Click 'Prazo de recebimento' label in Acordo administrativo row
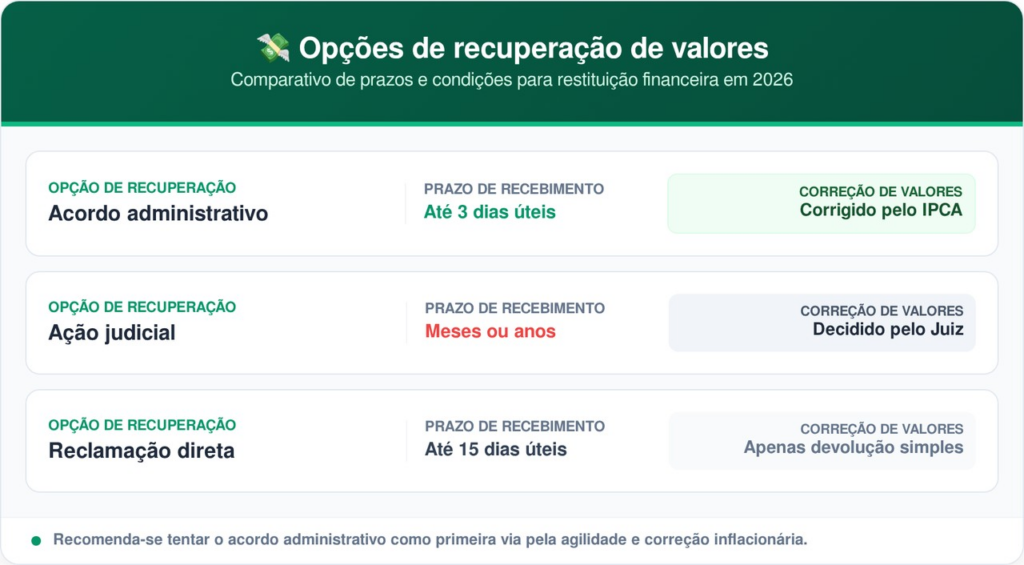The height and width of the screenshot is (565, 1024). pyautogui.click(x=514, y=189)
